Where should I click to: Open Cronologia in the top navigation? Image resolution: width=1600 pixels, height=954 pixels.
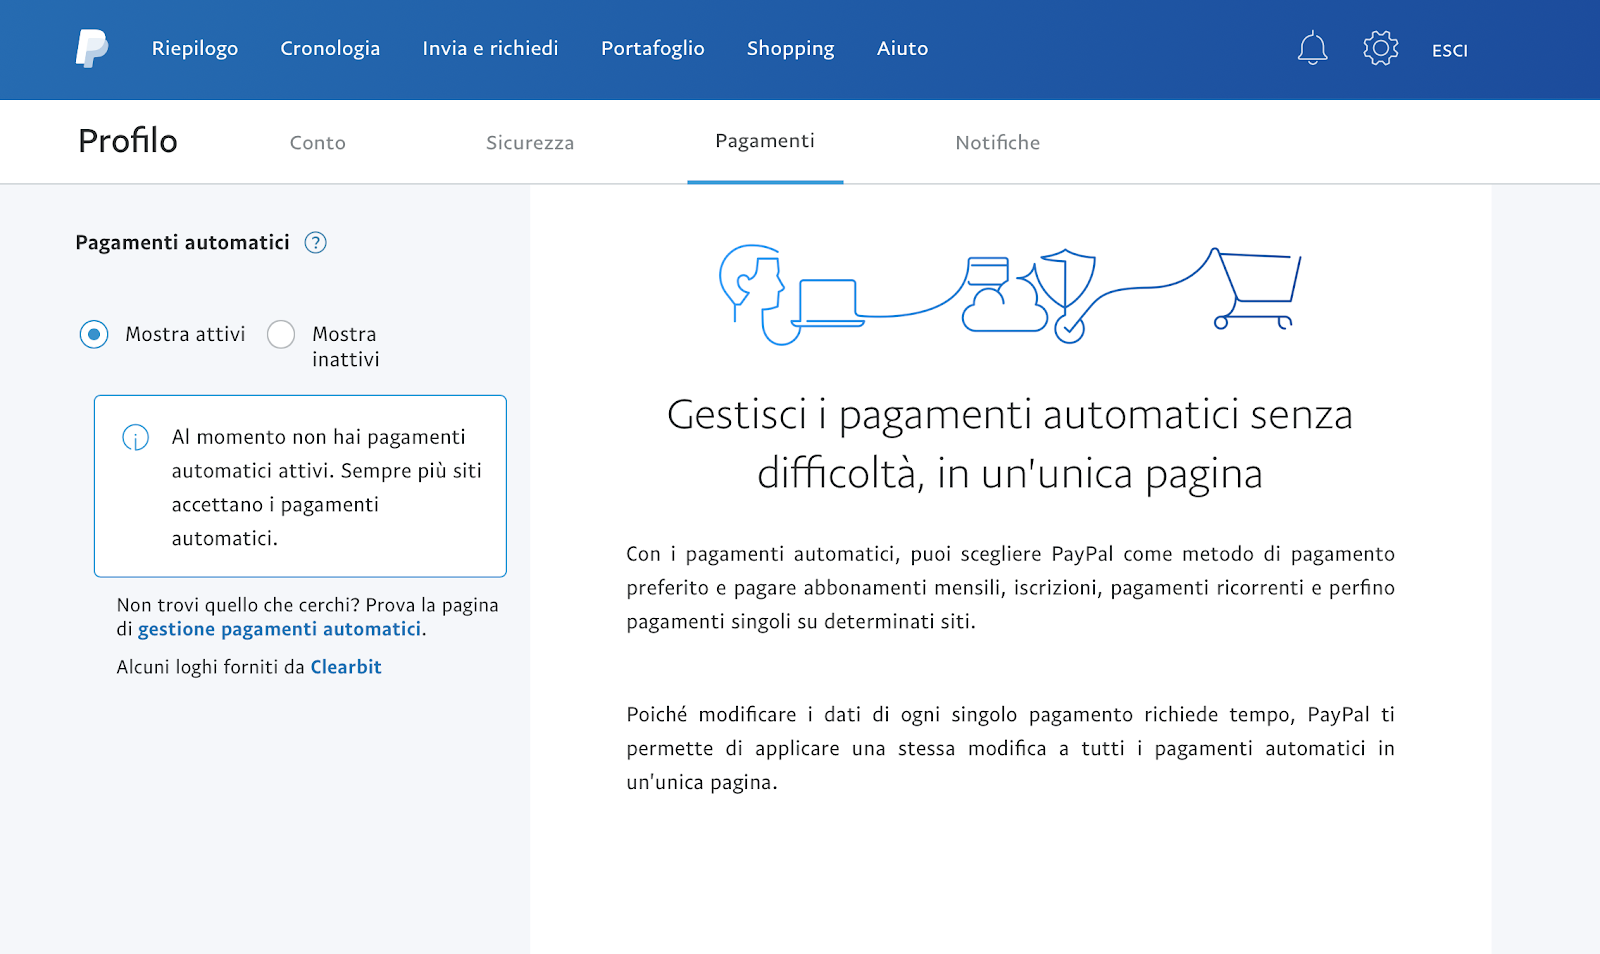click(330, 48)
